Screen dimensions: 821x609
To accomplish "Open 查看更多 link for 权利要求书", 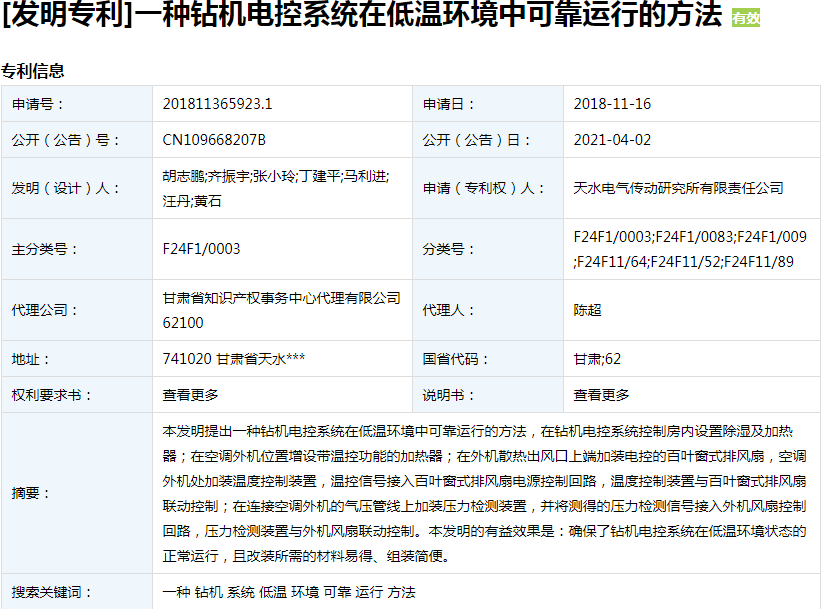I will click(x=190, y=395).
